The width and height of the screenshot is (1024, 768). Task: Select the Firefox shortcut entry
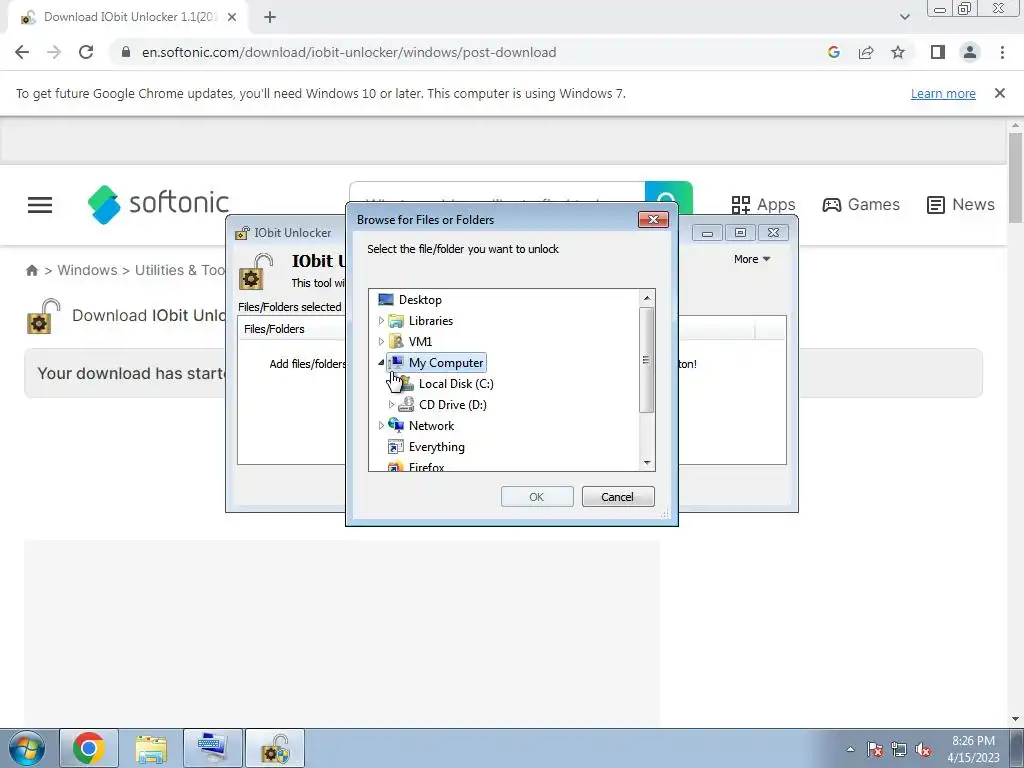click(426, 467)
